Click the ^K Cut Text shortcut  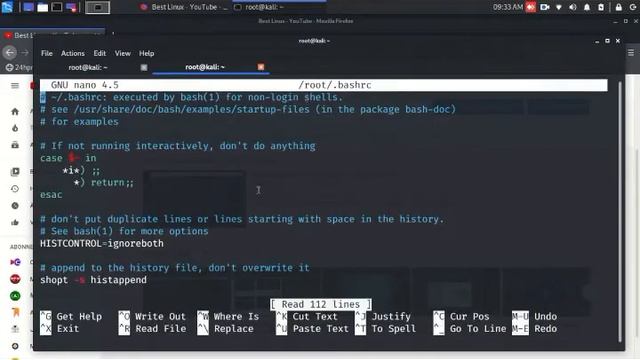307,317
